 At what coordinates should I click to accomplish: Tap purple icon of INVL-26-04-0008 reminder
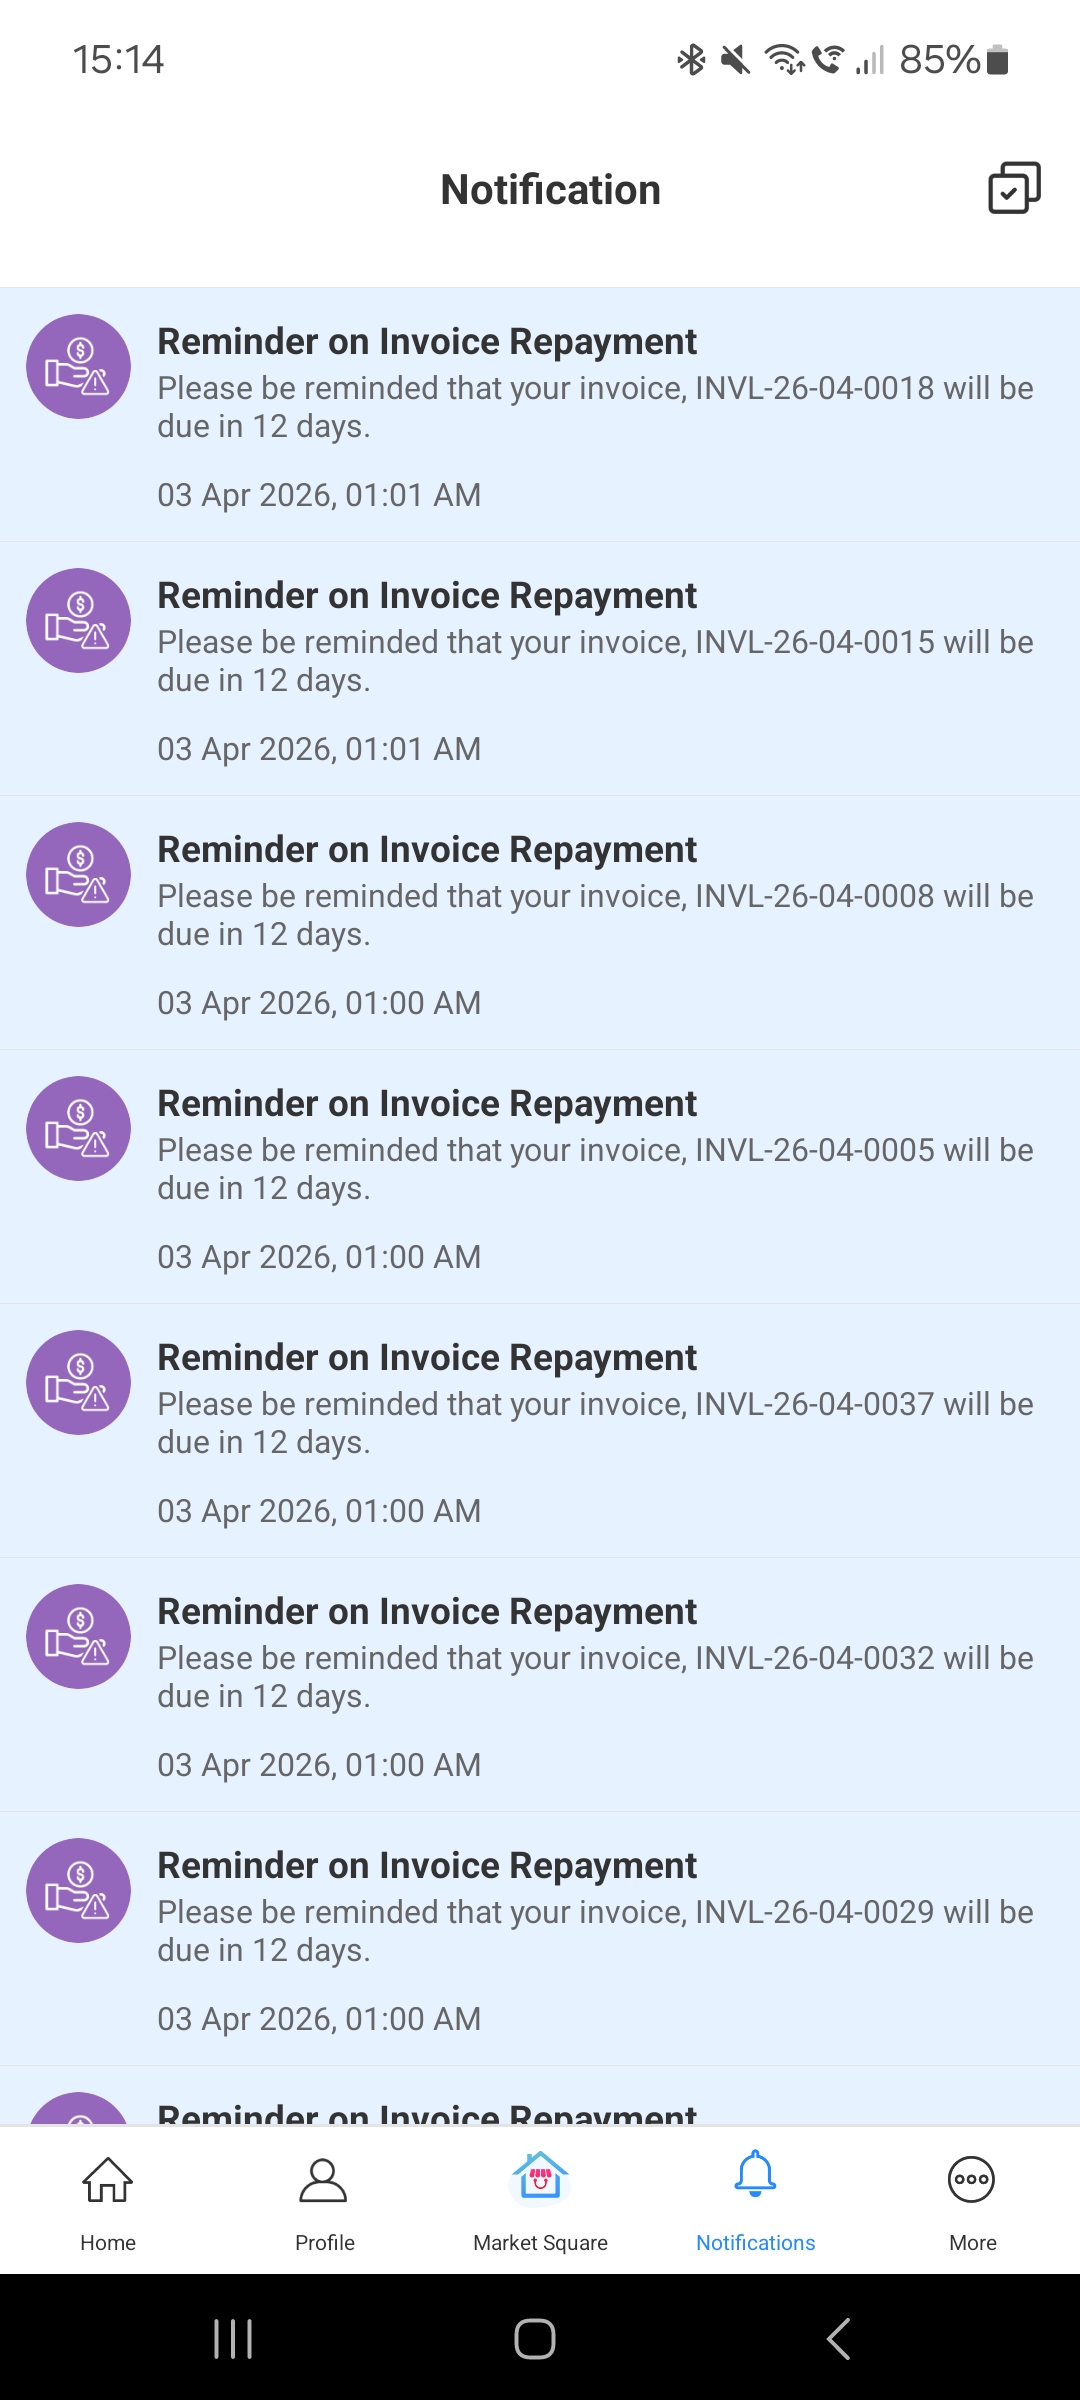[78, 875]
